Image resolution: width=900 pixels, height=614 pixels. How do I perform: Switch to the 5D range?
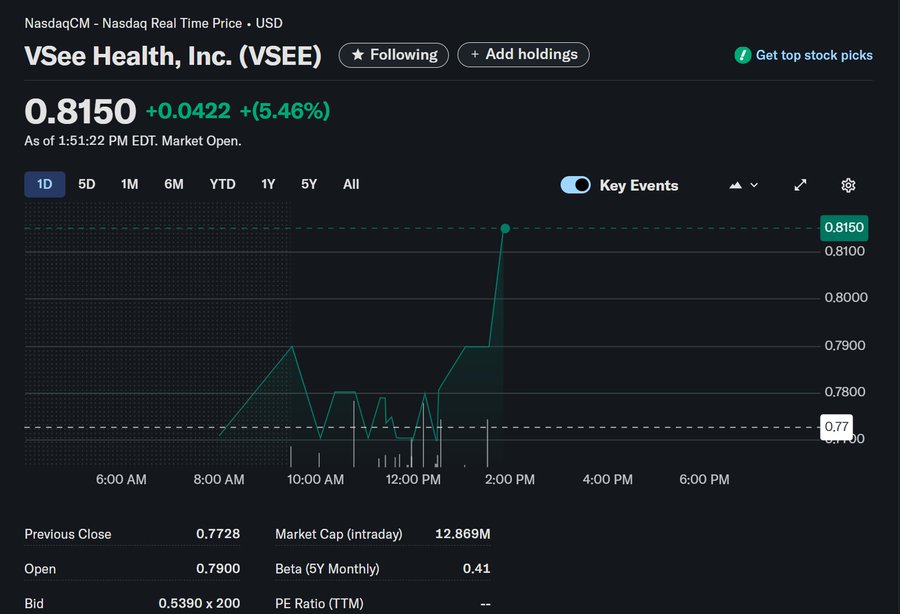coord(87,184)
